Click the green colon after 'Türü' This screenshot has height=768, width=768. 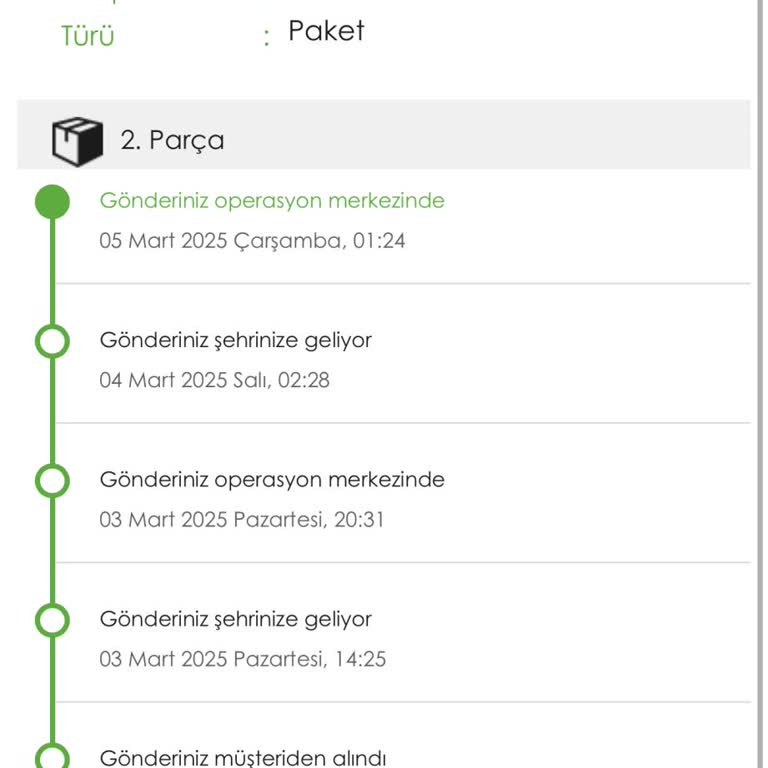point(267,39)
